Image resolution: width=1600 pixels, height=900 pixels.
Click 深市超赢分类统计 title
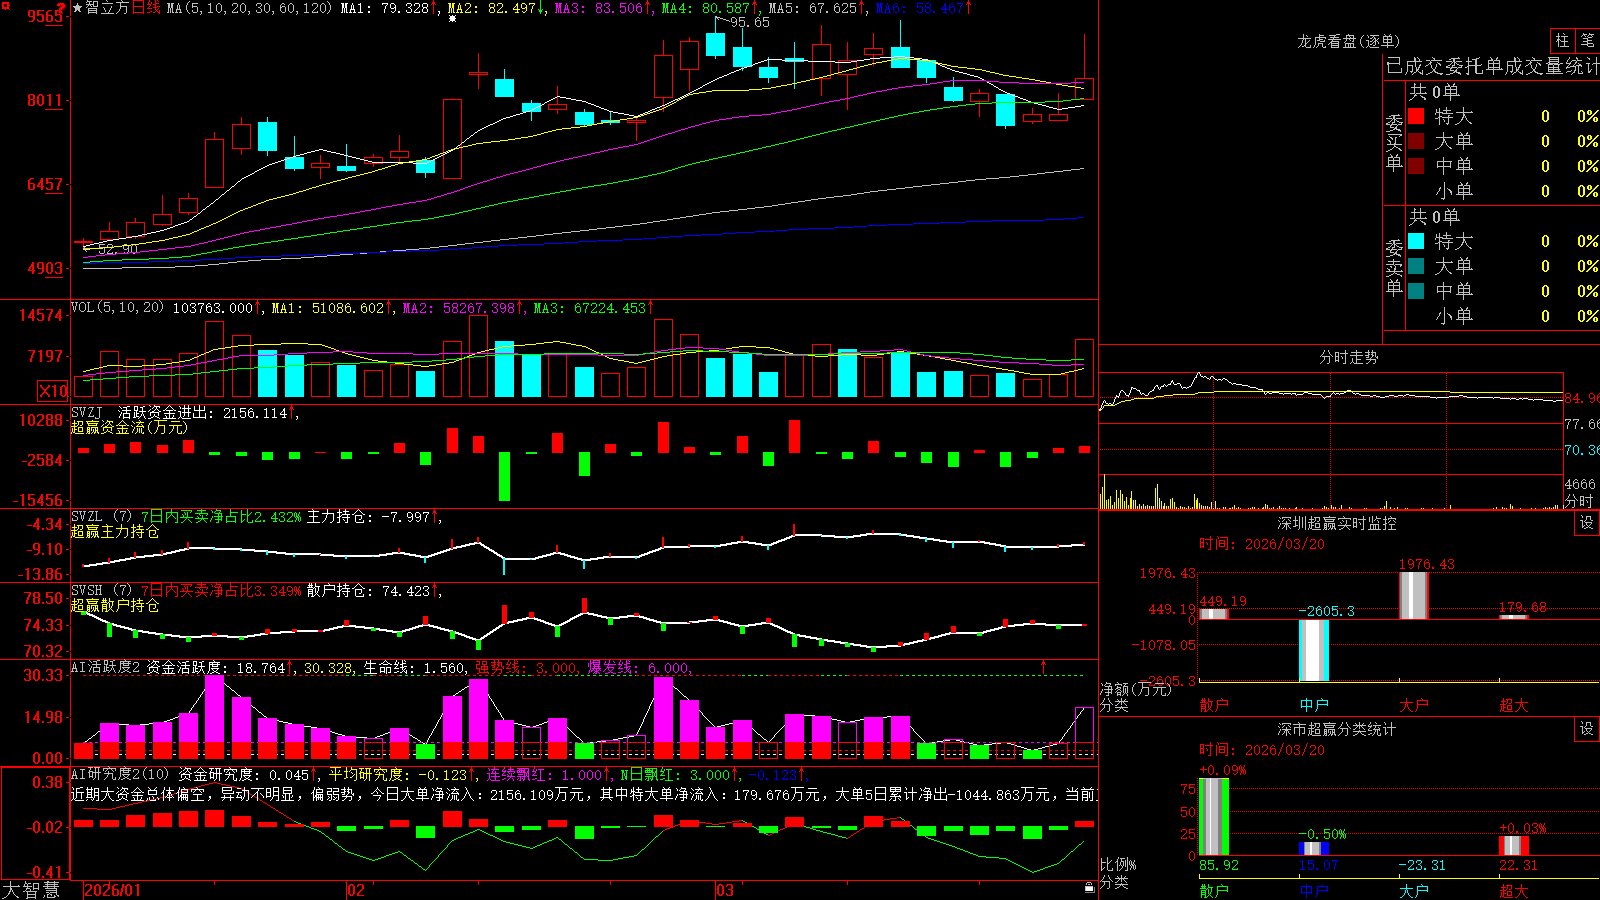click(1336, 729)
